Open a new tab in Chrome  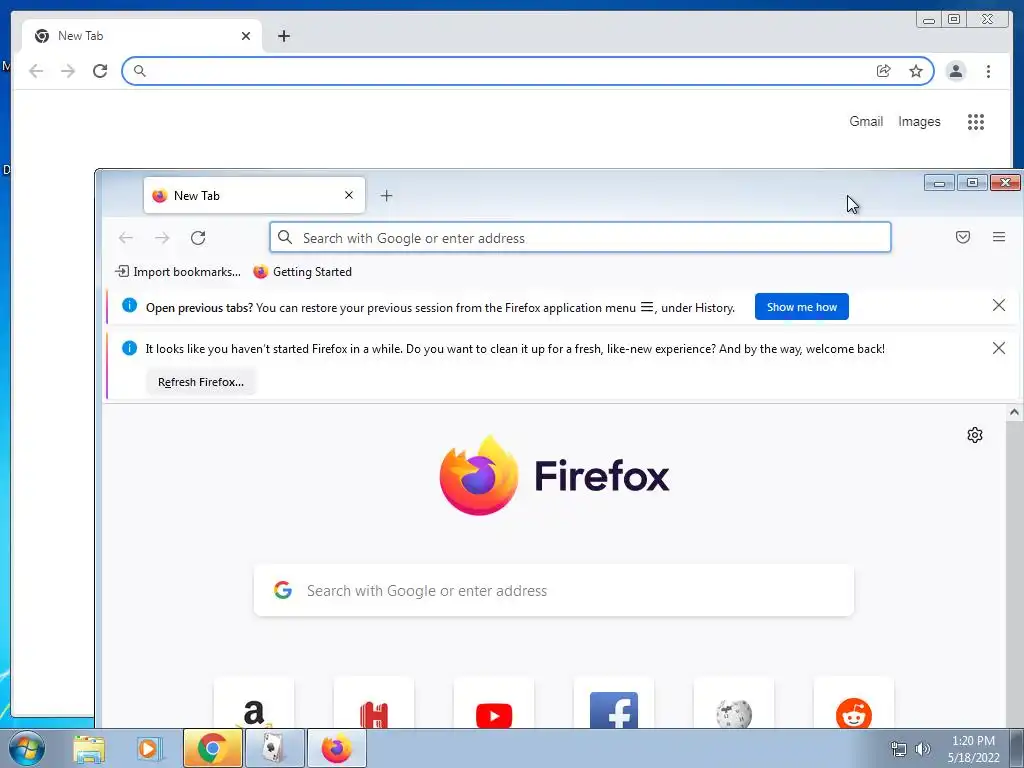point(283,36)
